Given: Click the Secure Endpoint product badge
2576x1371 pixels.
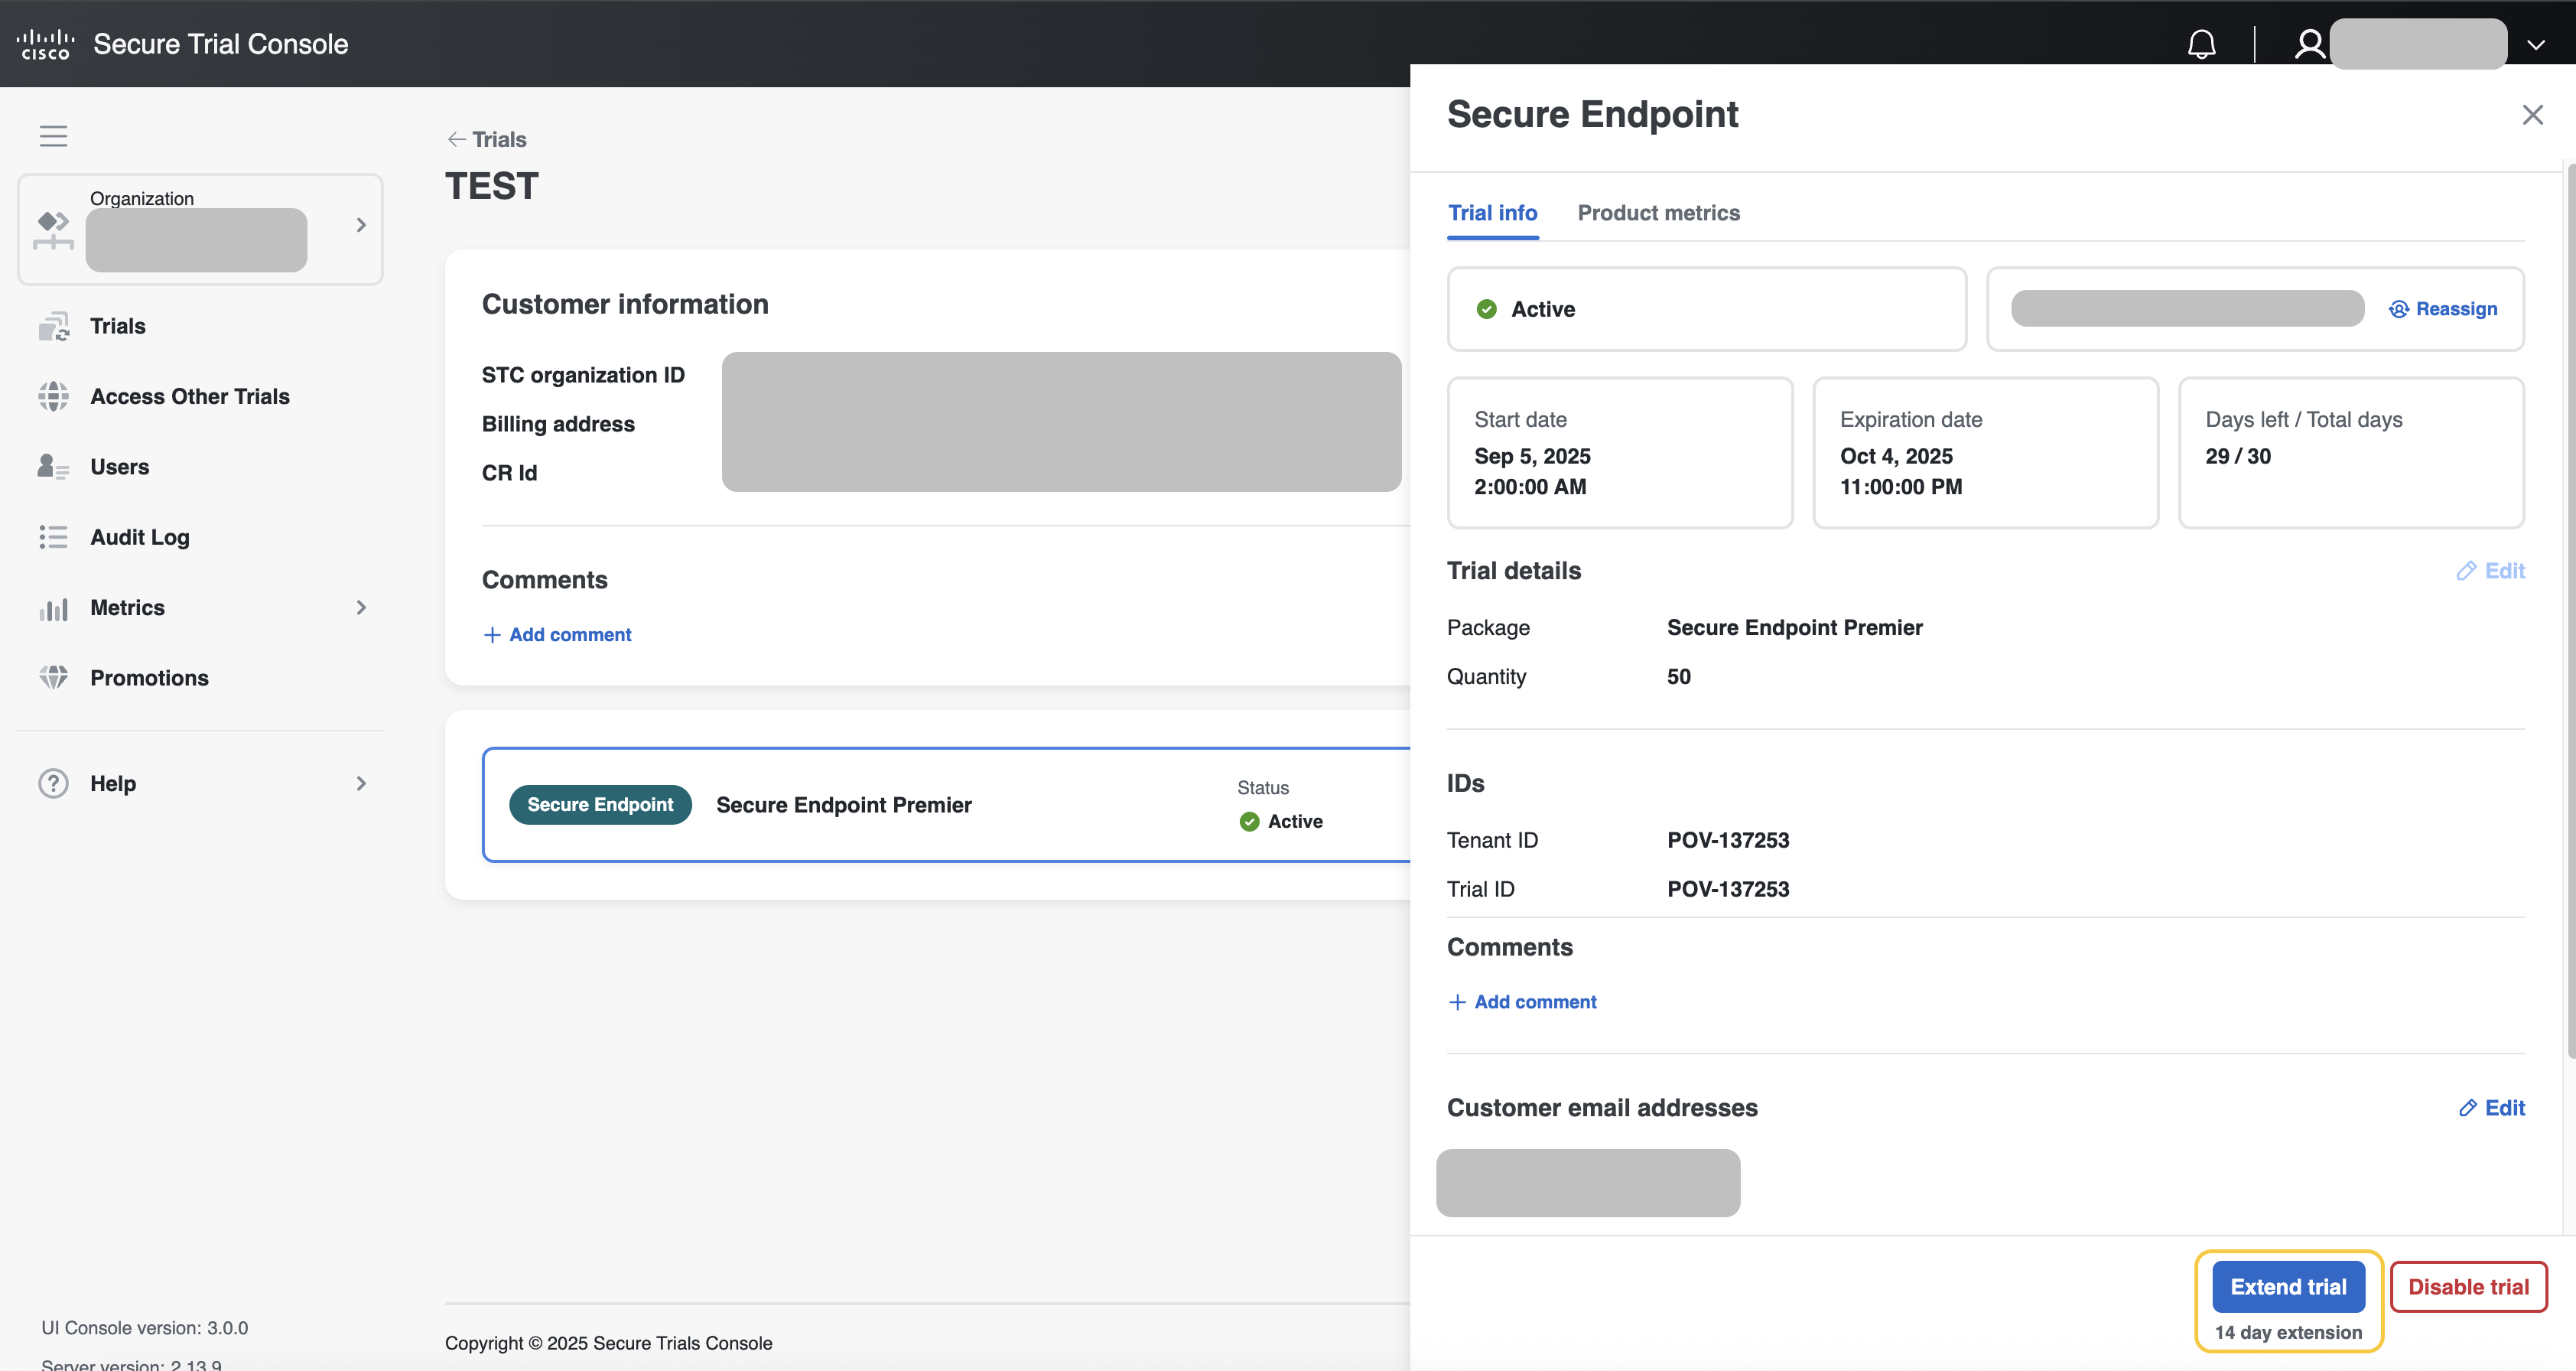Looking at the screenshot, I should coord(600,805).
